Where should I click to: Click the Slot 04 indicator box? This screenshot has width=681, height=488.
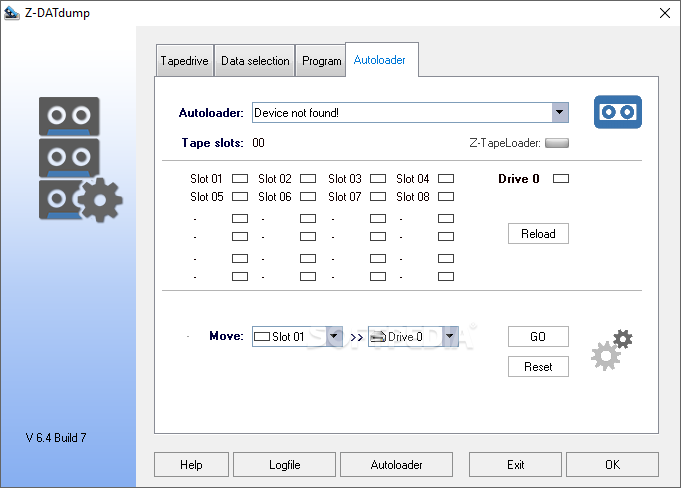pyautogui.click(x=446, y=178)
